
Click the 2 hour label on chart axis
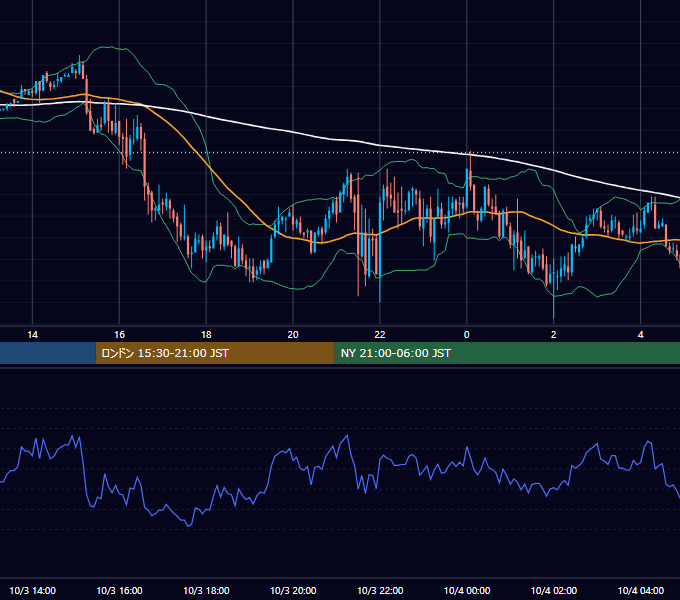coord(553,335)
